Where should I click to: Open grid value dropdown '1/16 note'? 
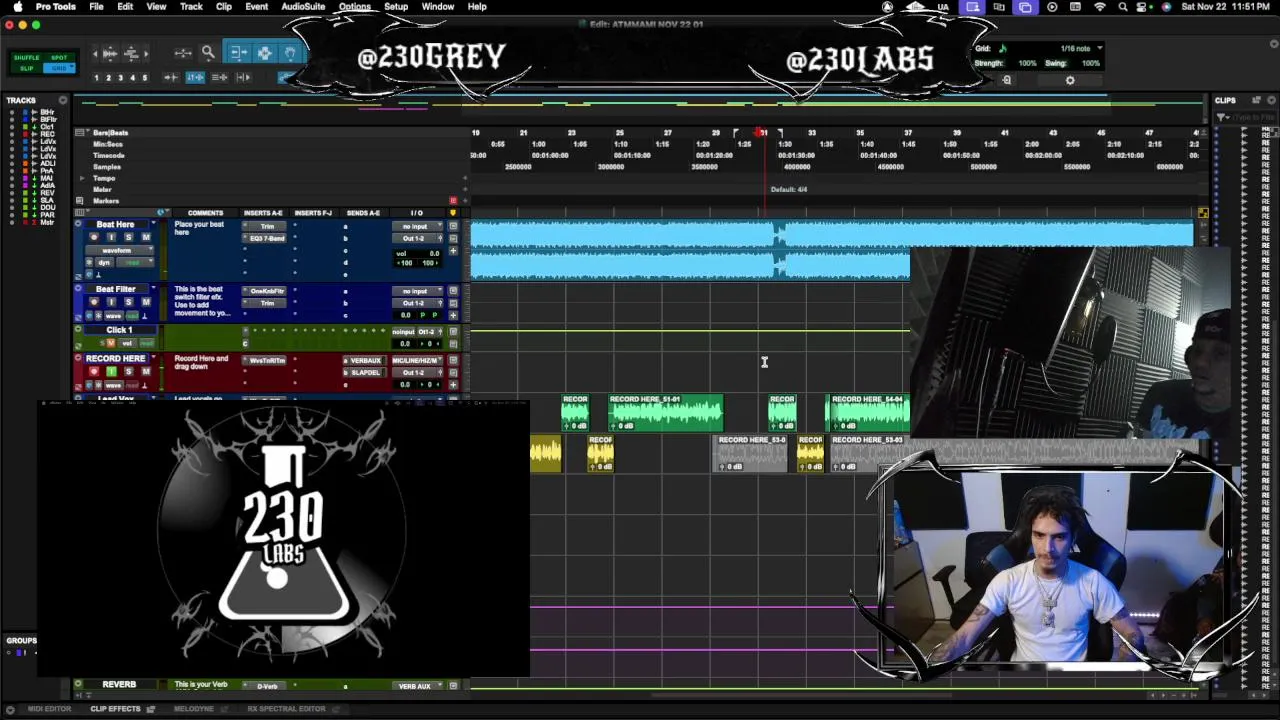1080,48
